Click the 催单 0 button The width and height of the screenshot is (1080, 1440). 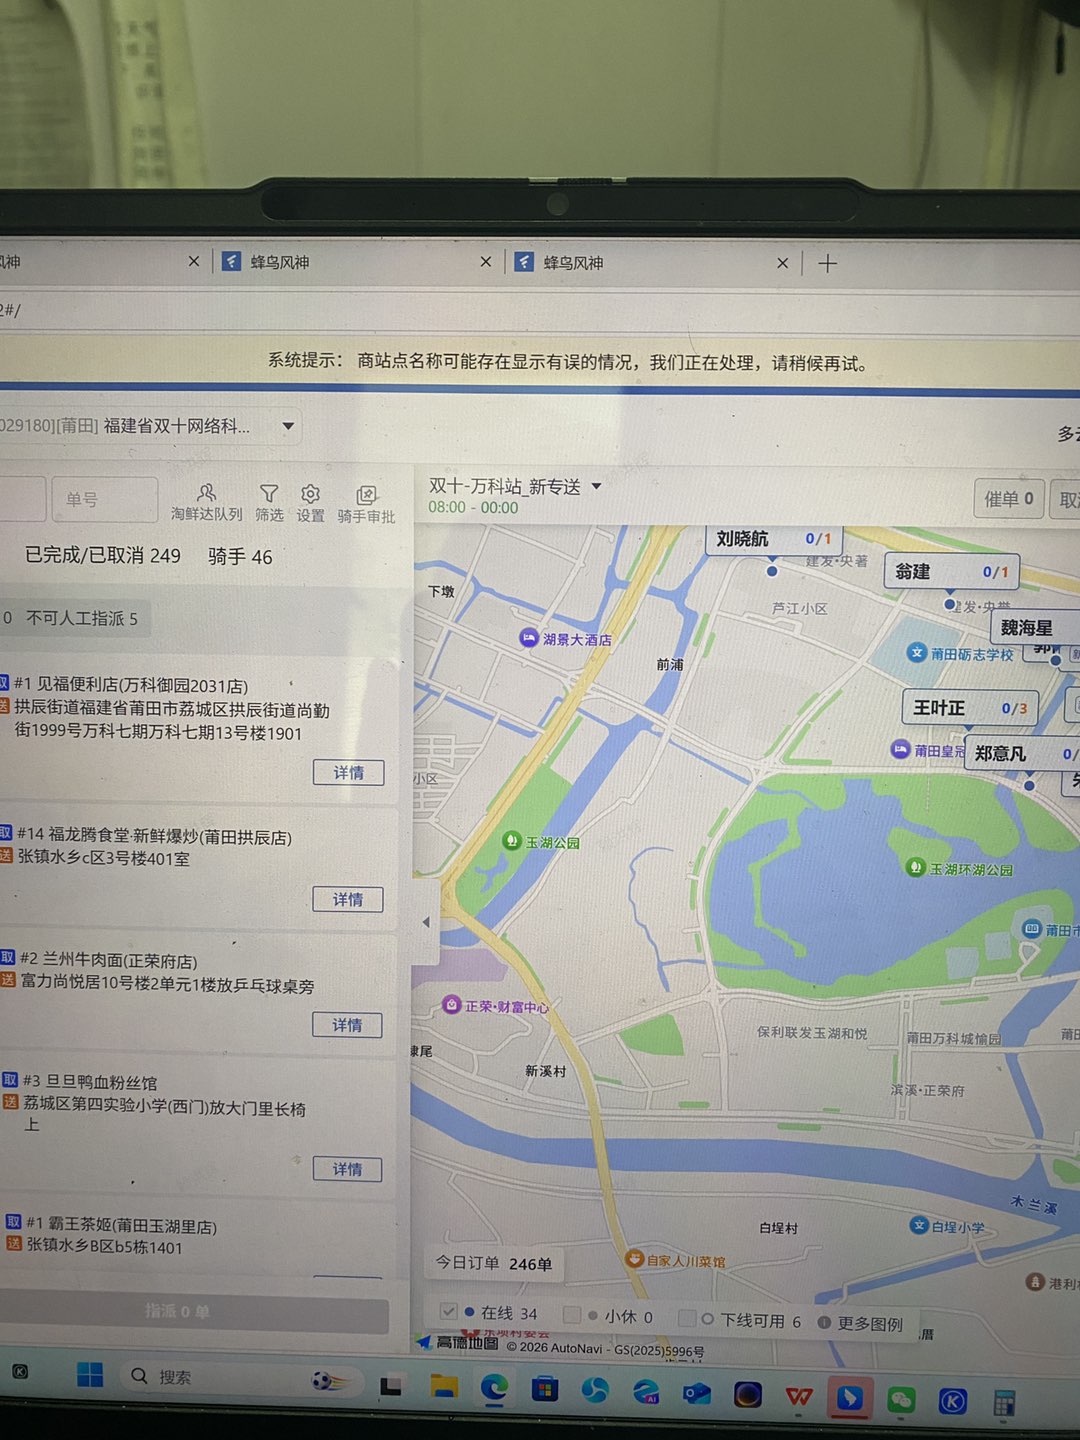click(1009, 498)
